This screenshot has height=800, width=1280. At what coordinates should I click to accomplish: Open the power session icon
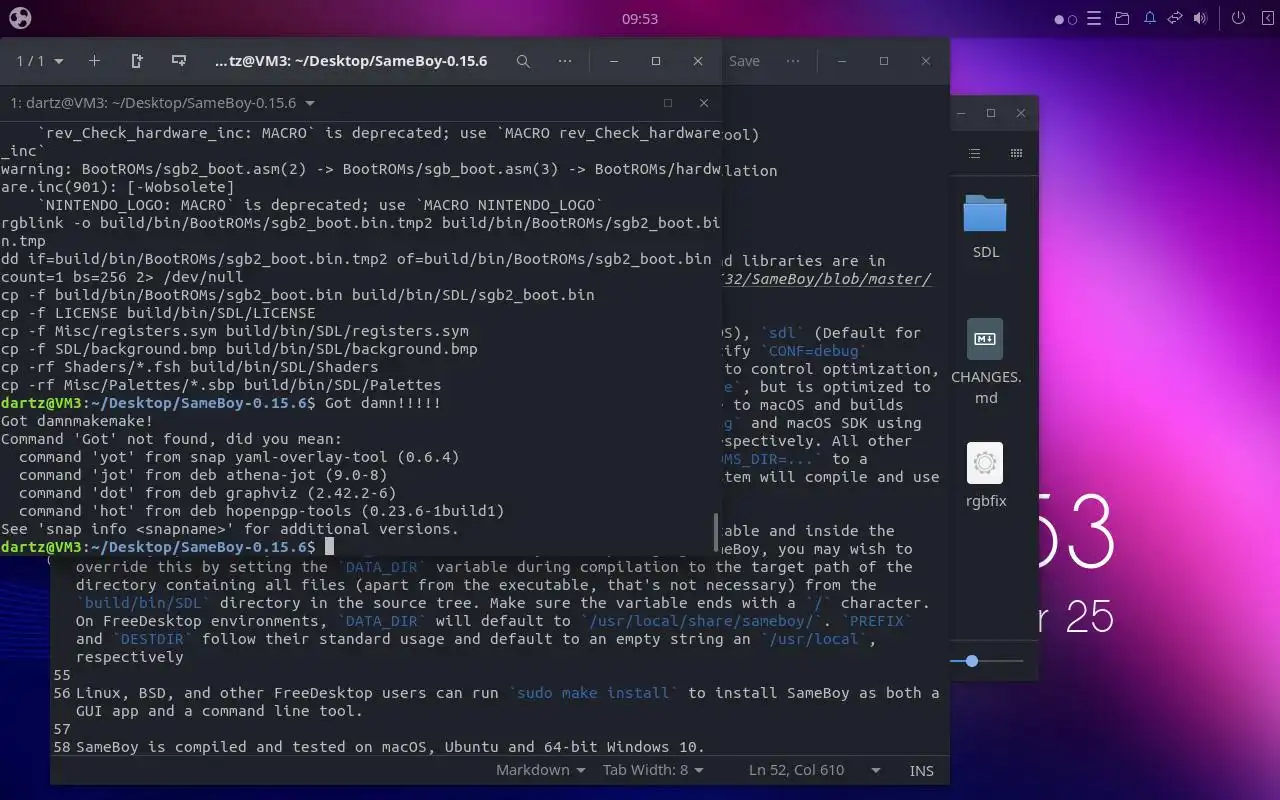pyautogui.click(x=1238, y=18)
